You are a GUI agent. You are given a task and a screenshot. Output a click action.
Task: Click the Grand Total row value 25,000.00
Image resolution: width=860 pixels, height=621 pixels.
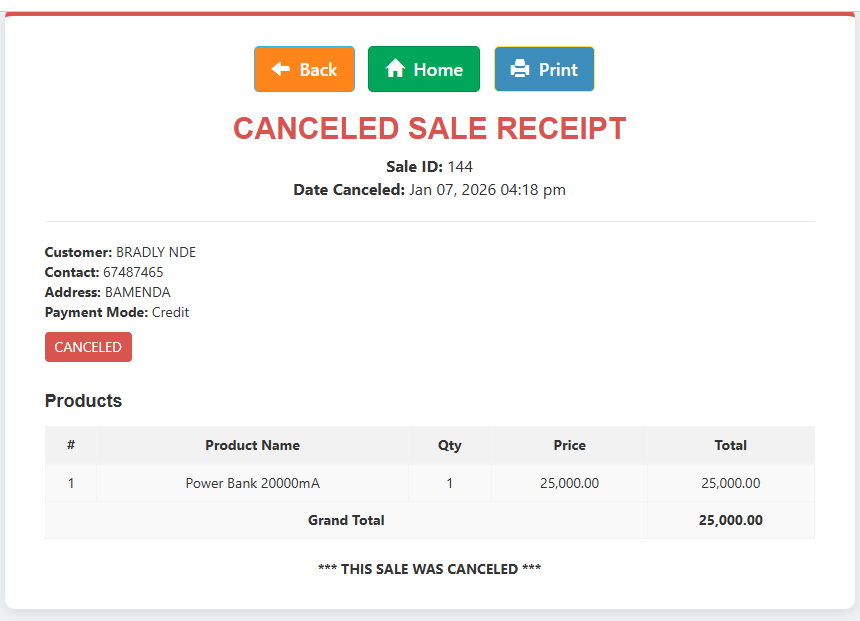tap(730, 520)
